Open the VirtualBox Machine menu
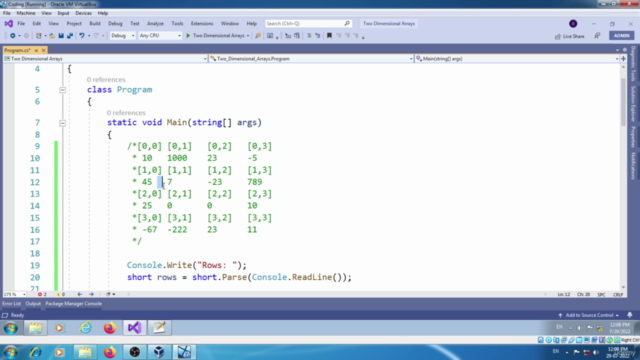Image resolution: width=640 pixels, height=360 pixels. click(26, 13)
